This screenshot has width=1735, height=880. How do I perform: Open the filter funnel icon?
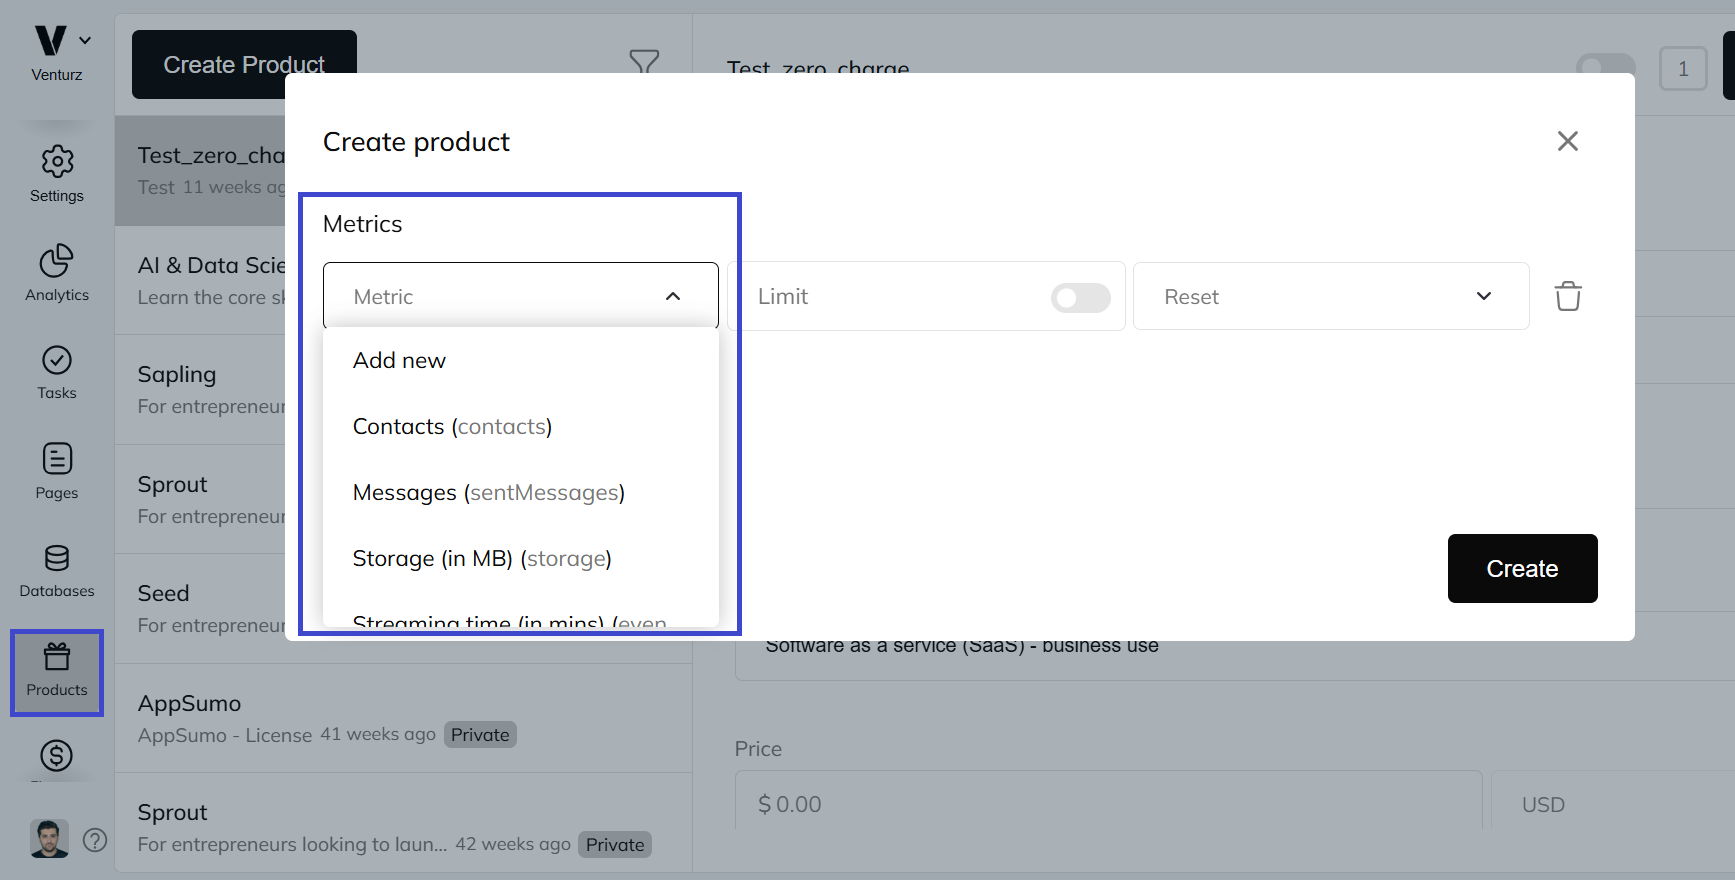click(644, 62)
